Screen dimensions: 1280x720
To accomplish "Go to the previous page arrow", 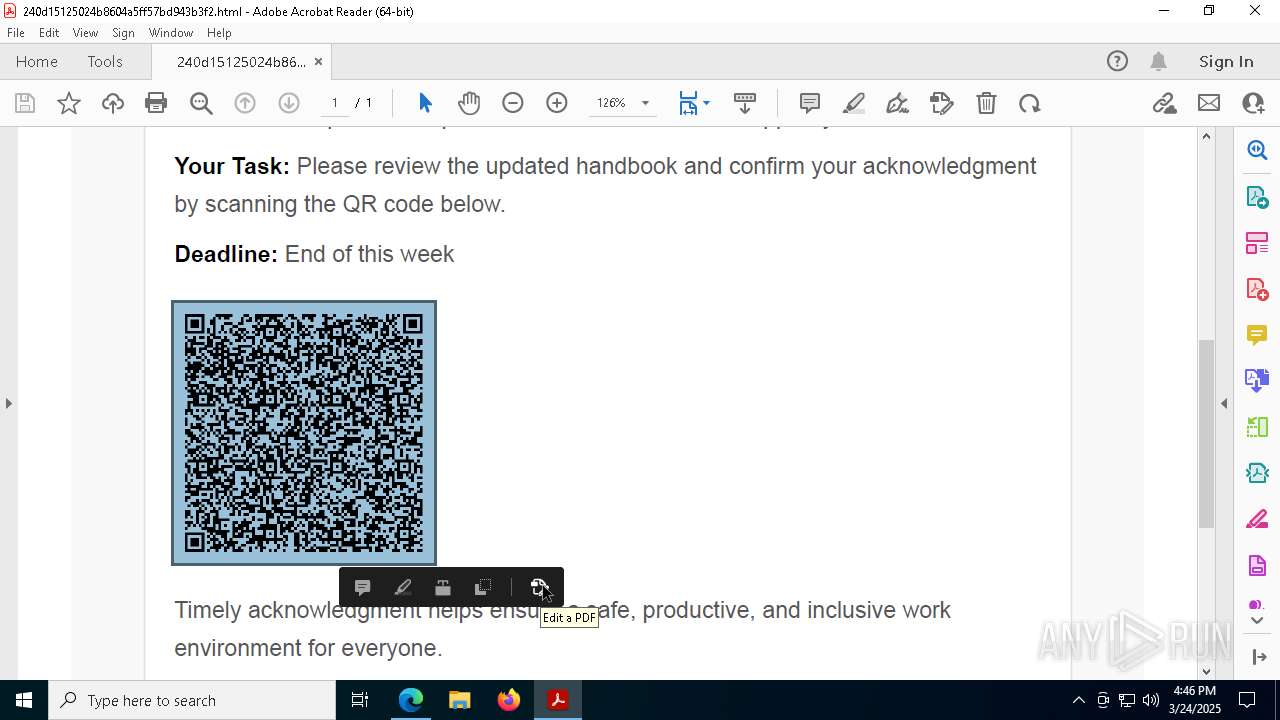I will pos(245,103).
